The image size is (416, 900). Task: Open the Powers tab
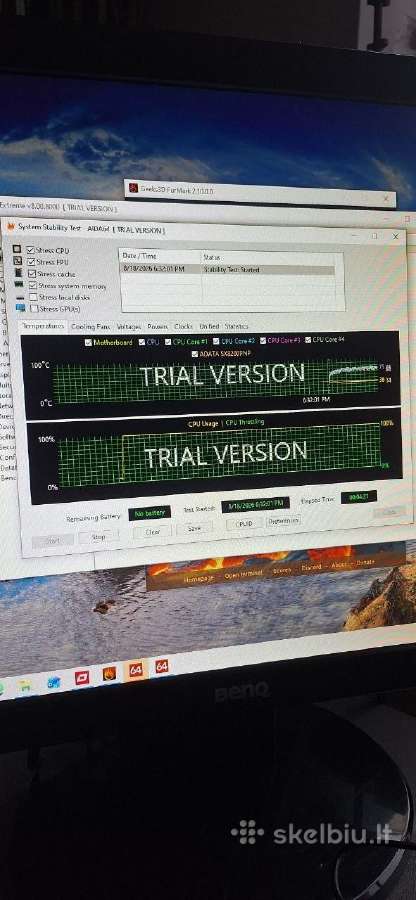pos(157,327)
